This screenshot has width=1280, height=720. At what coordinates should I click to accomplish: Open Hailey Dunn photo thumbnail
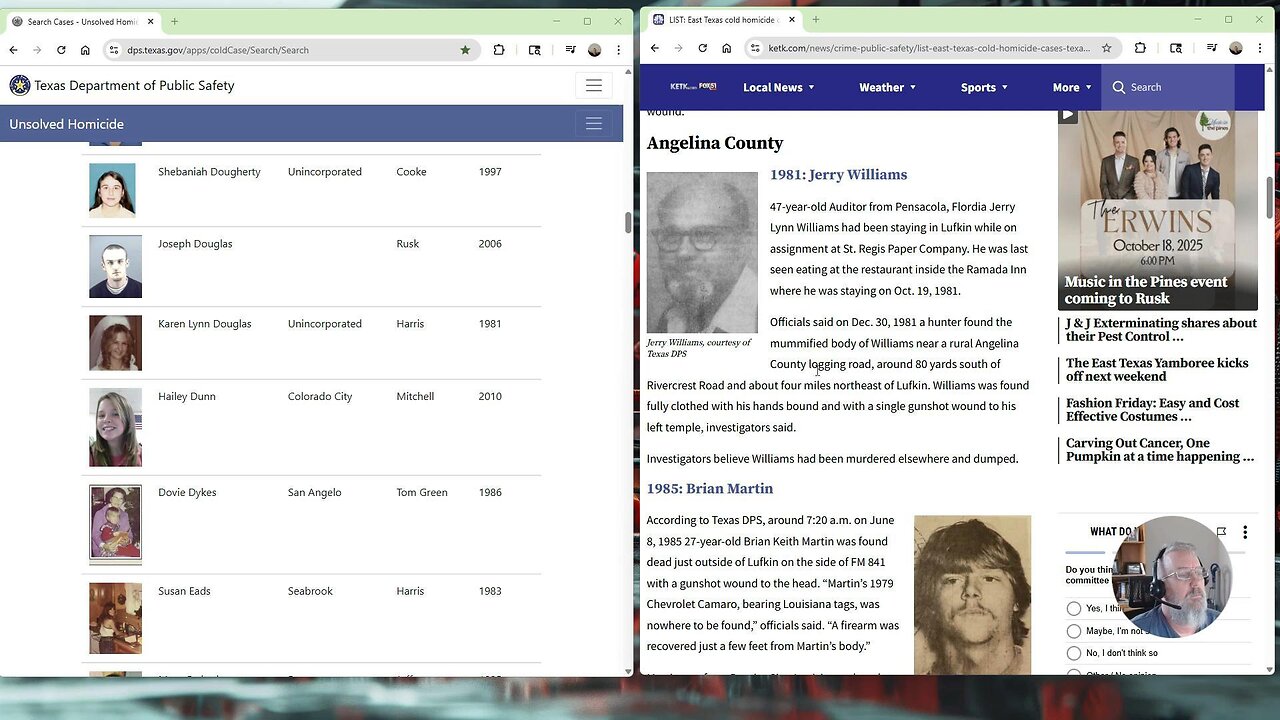pyautogui.click(x=115, y=427)
